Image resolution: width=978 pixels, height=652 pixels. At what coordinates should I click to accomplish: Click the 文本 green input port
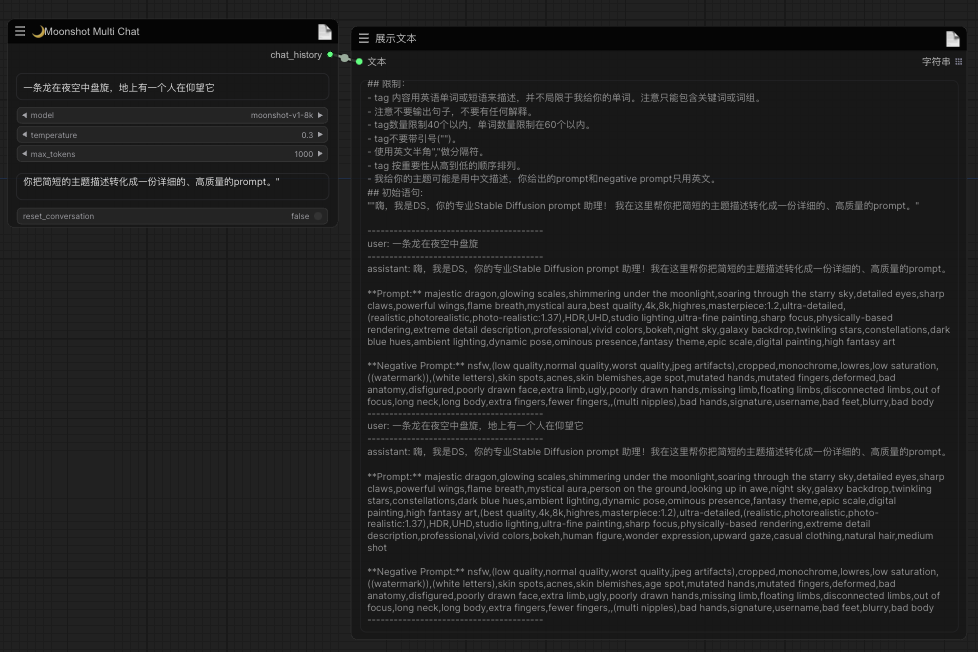[x=359, y=62]
